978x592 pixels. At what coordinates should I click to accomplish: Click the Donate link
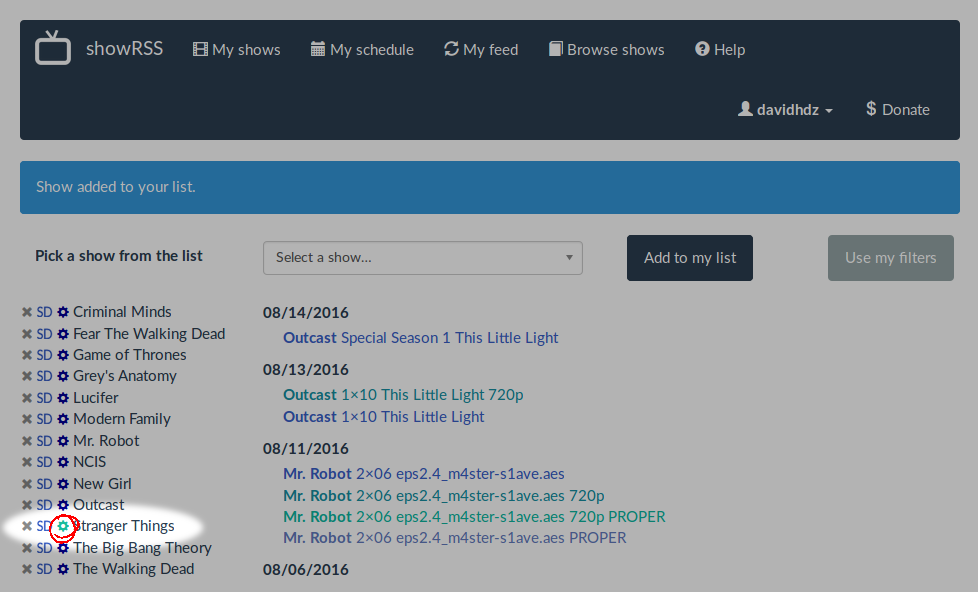tap(898, 109)
